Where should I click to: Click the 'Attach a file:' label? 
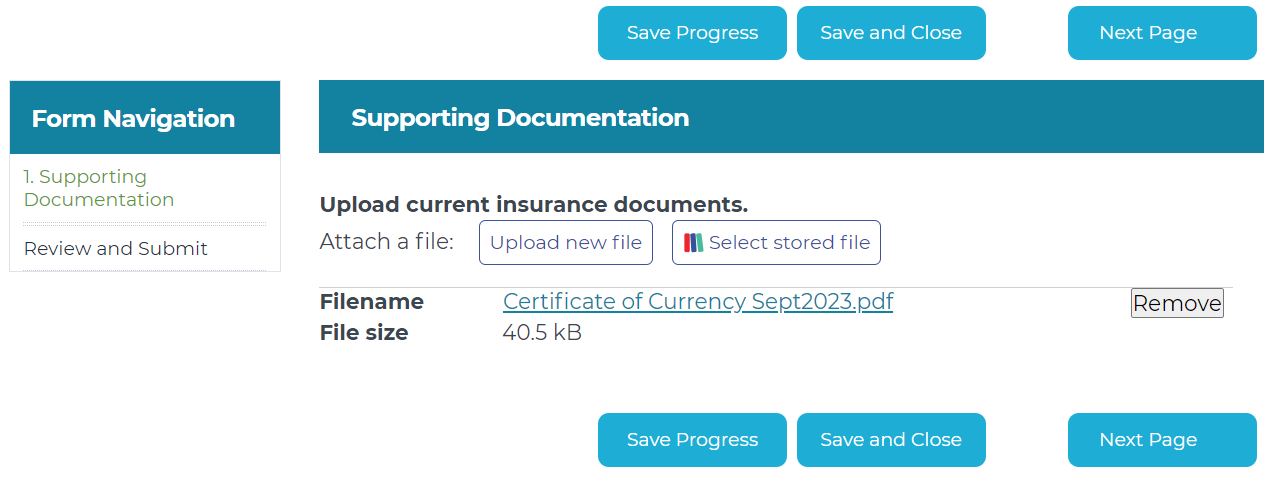(x=387, y=242)
